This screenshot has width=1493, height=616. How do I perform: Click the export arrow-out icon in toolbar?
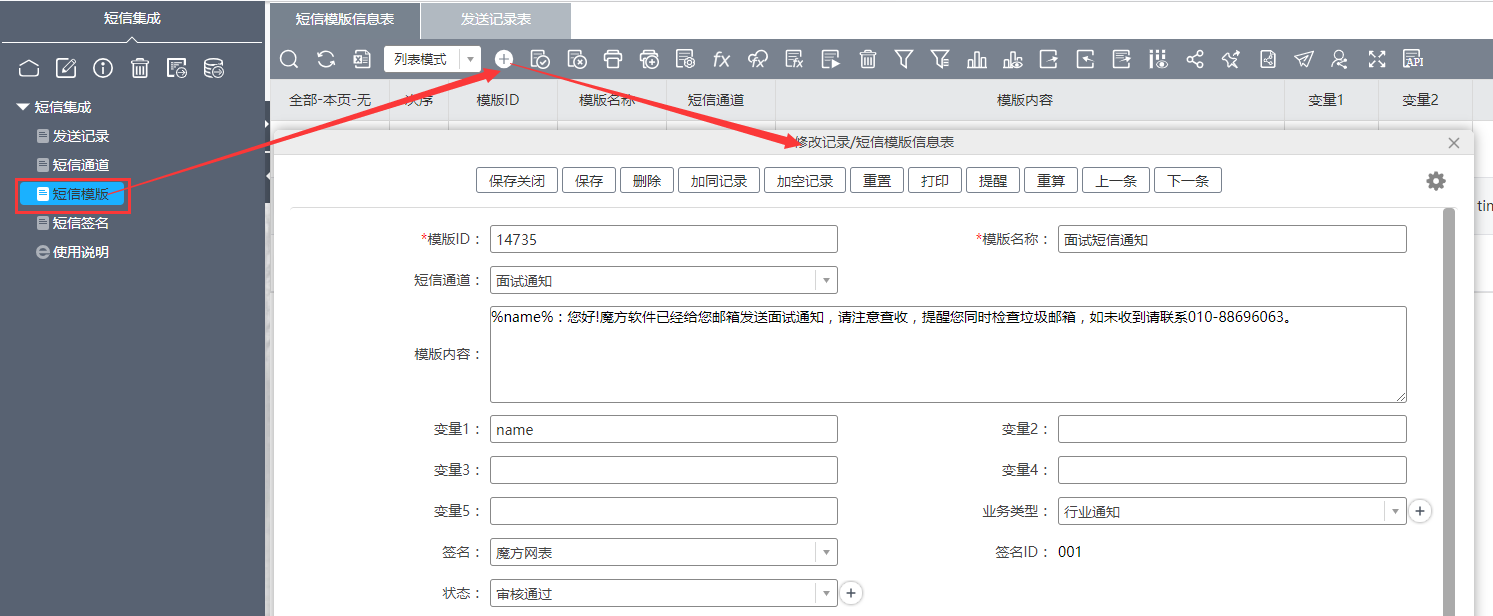pos(1049,59)
